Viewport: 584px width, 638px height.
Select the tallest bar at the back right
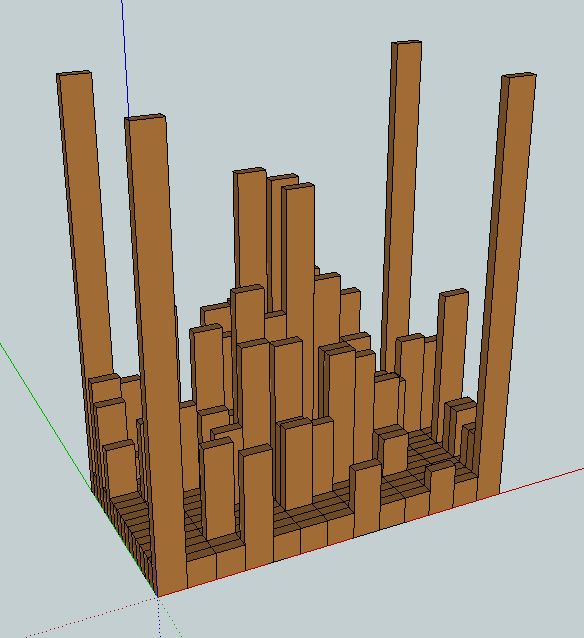[x=402, y=208]
